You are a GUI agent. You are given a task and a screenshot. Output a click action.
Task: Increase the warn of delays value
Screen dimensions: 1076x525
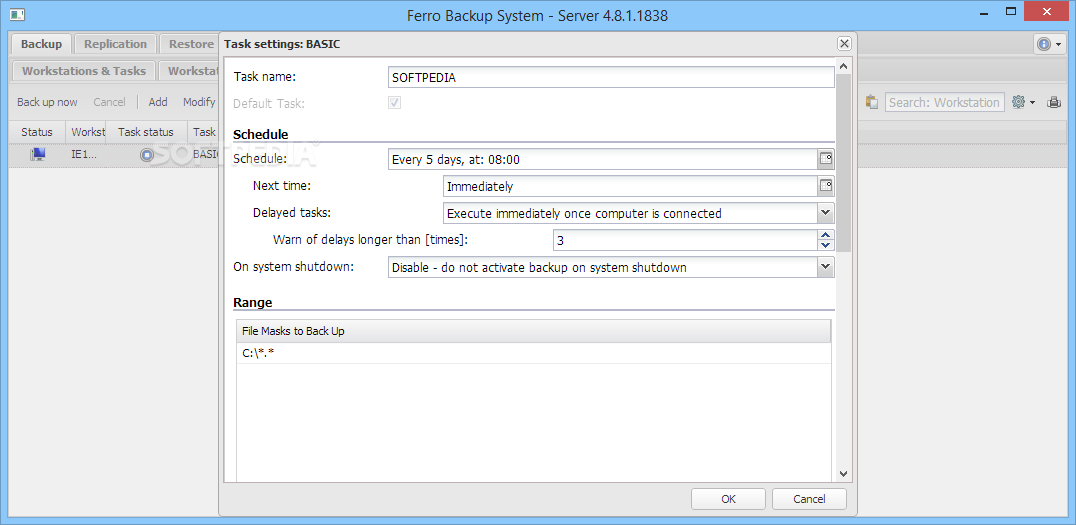826,235
